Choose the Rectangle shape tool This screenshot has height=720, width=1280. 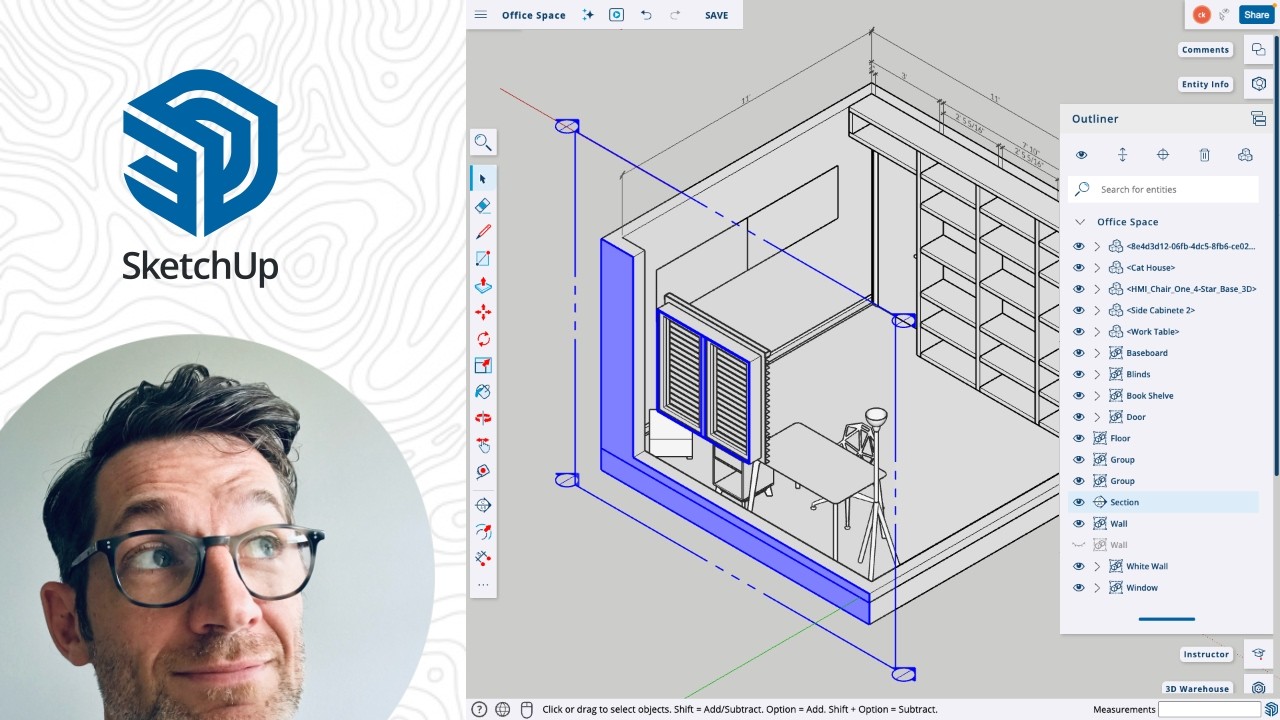[483, 259]
